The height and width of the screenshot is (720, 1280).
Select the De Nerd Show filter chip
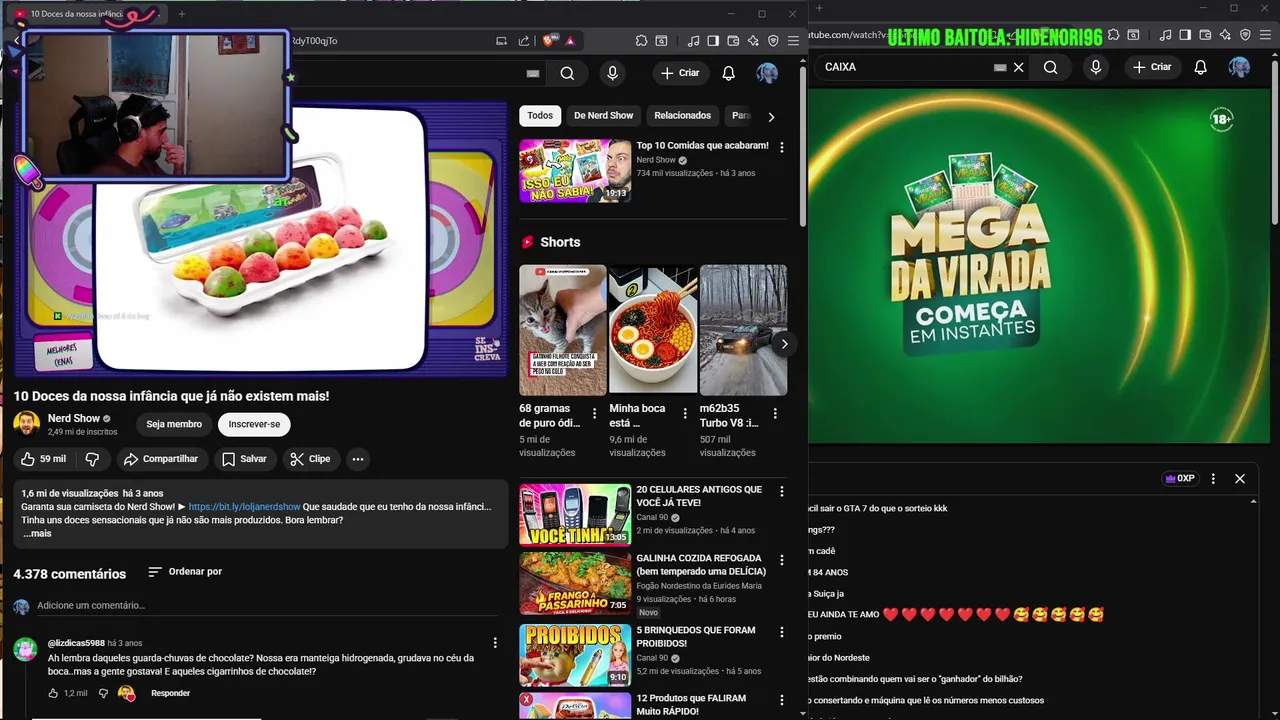pos(603,116)
